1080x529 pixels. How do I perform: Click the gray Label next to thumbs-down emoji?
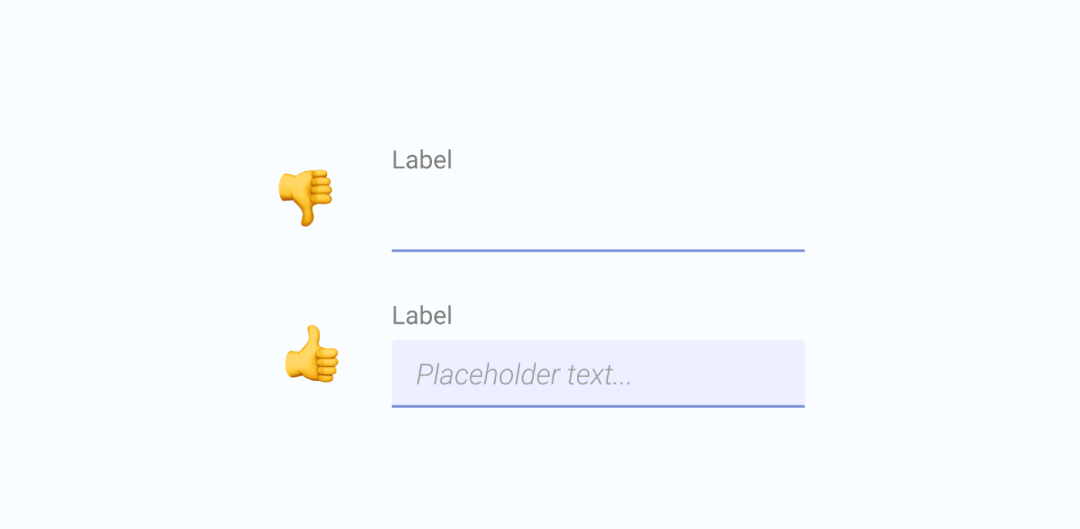(422, 160)
